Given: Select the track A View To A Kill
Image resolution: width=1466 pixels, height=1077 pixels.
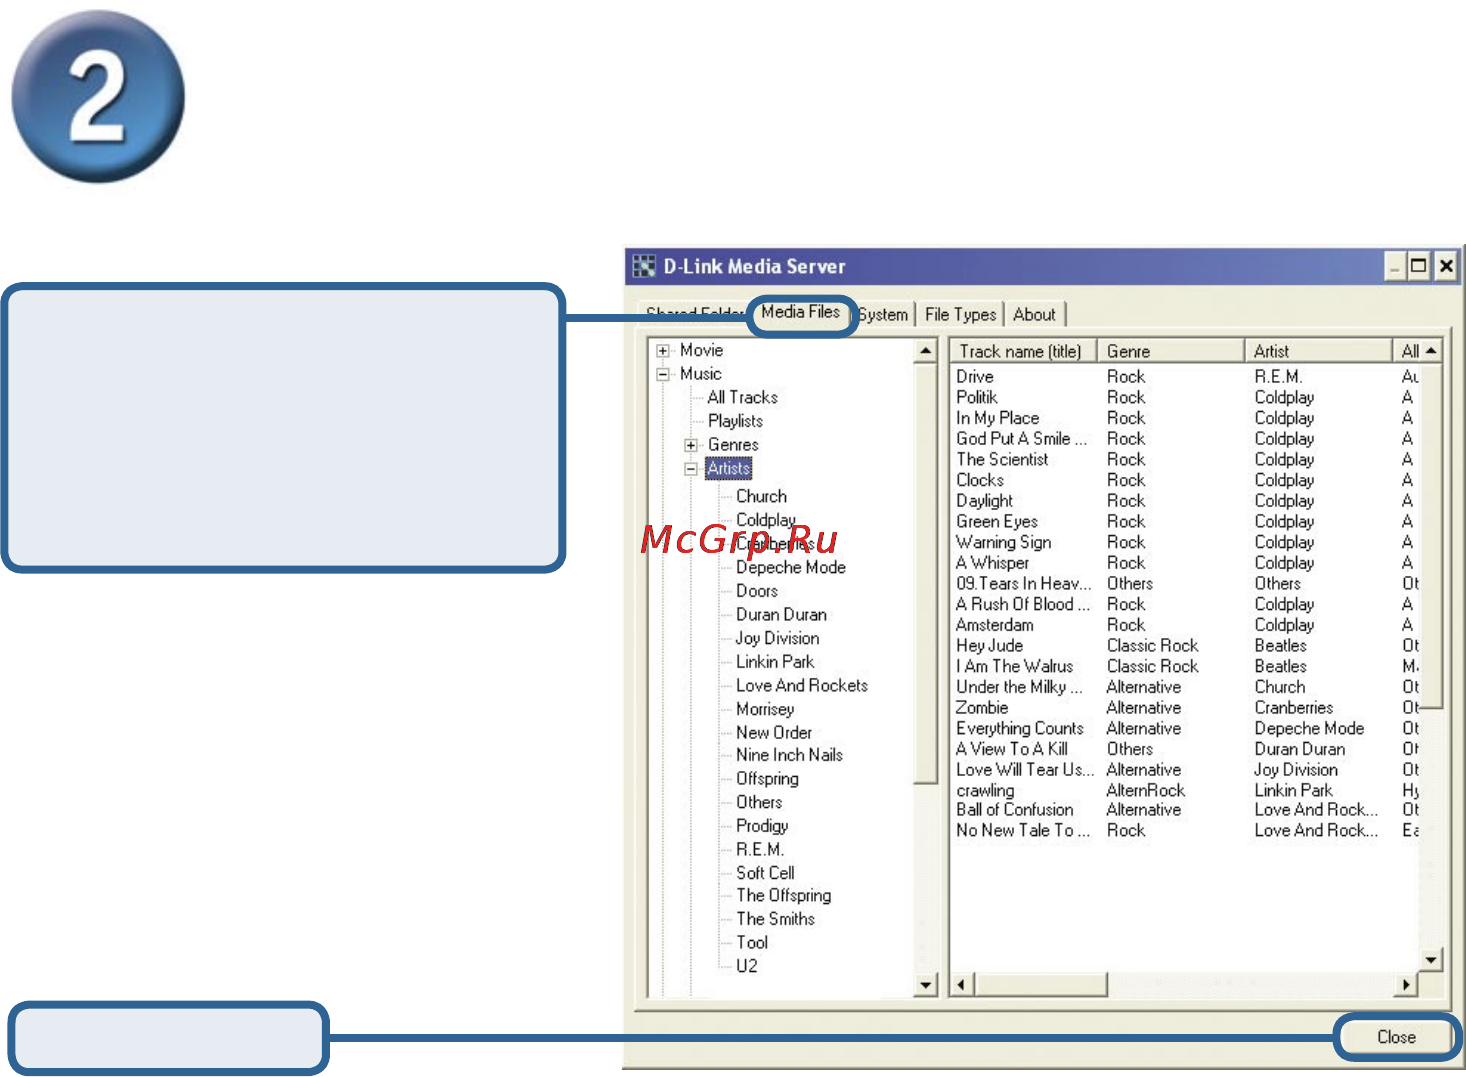Looking at the screenshot, I should pos(1012,749).
